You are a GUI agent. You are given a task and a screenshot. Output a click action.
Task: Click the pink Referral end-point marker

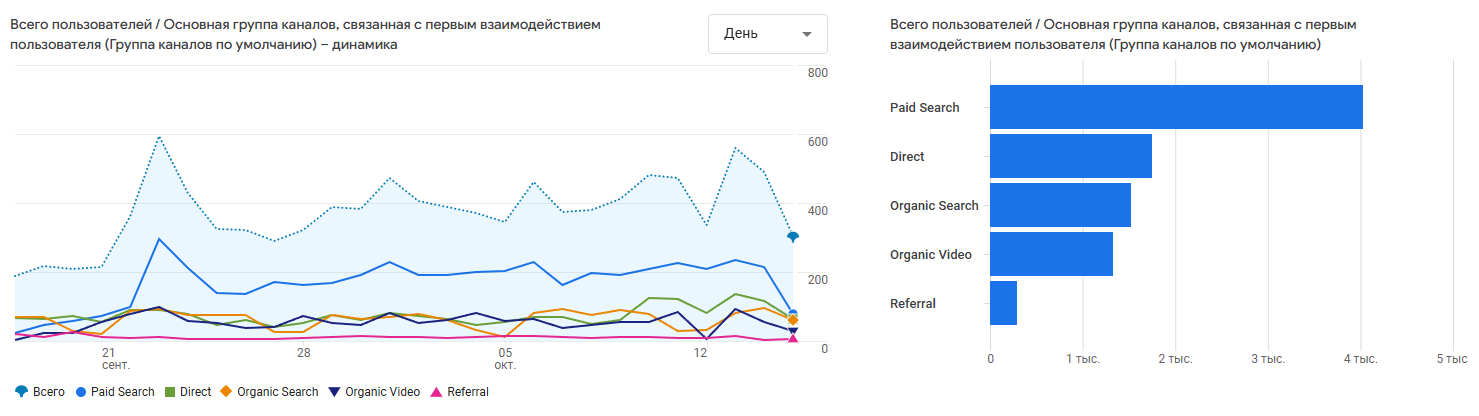pos(793,339)
